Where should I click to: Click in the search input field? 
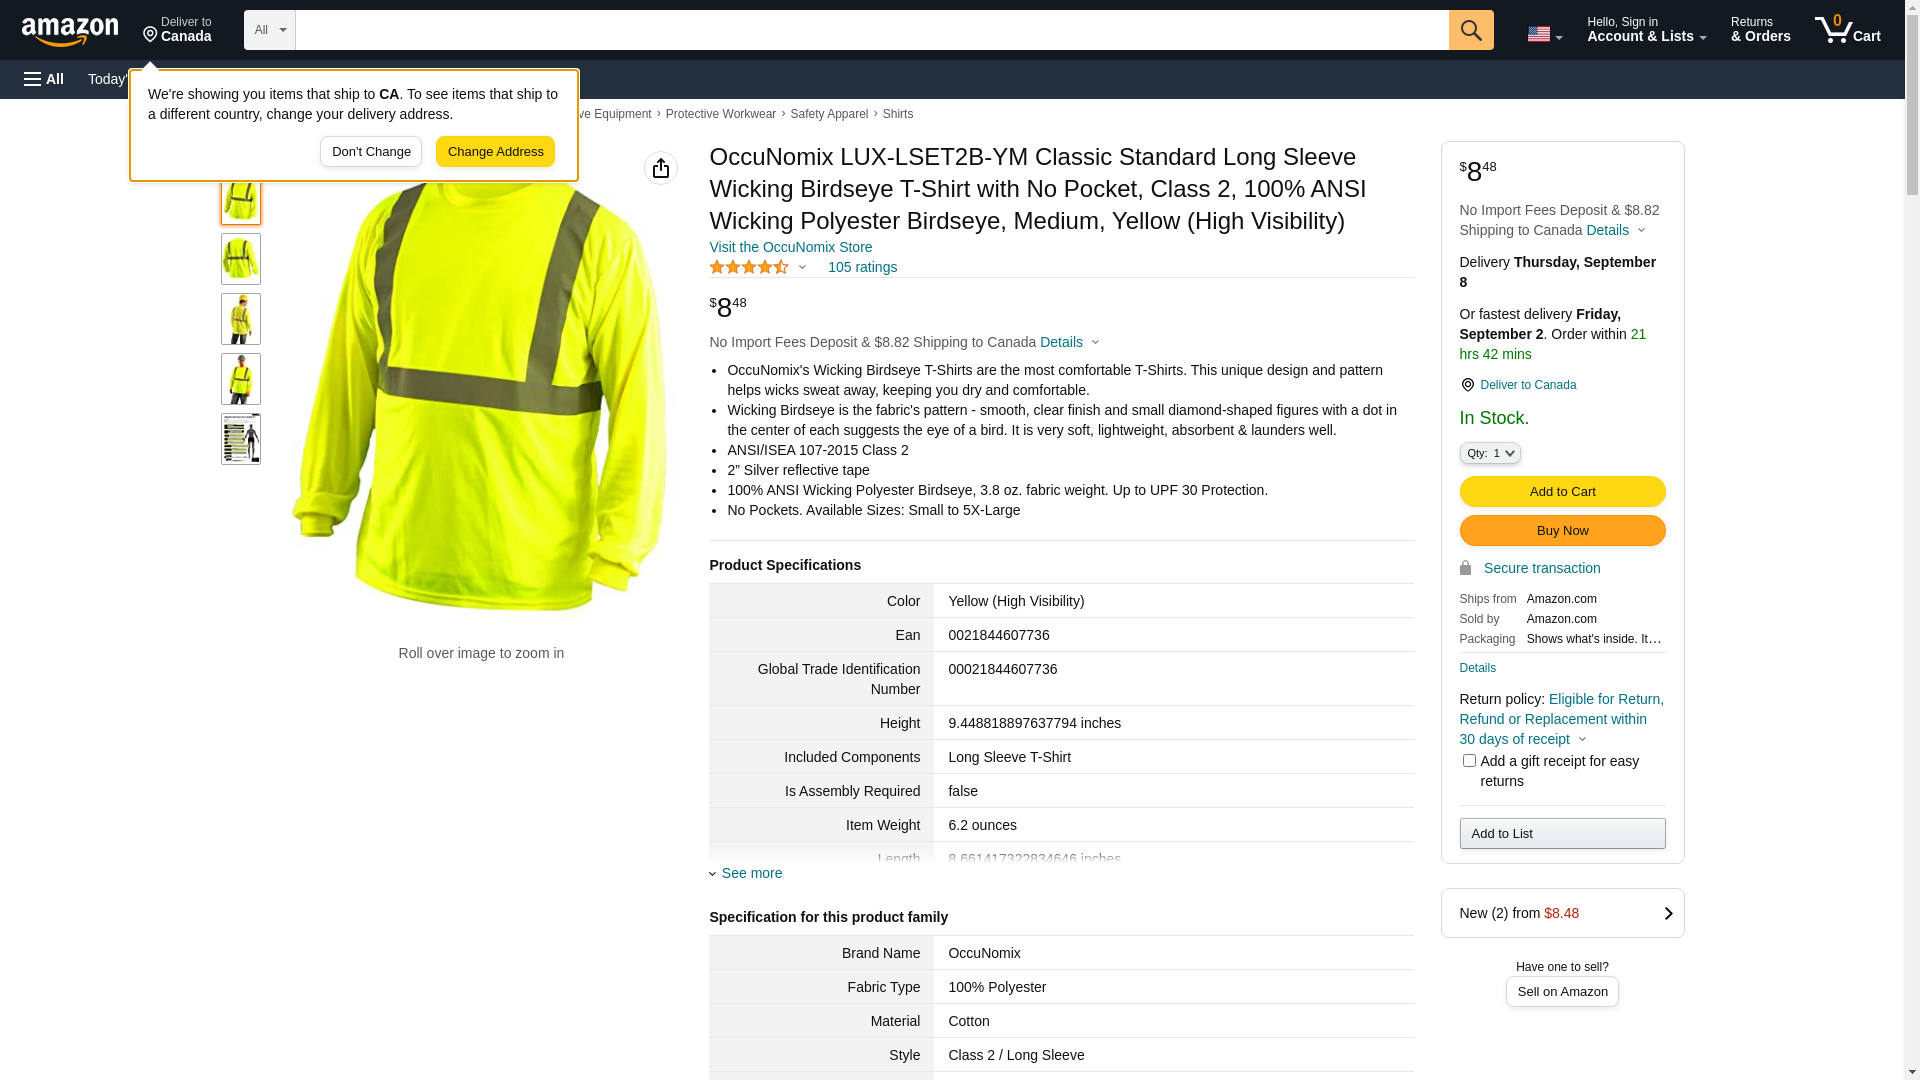pyautogui.click(x=870, y=30)
